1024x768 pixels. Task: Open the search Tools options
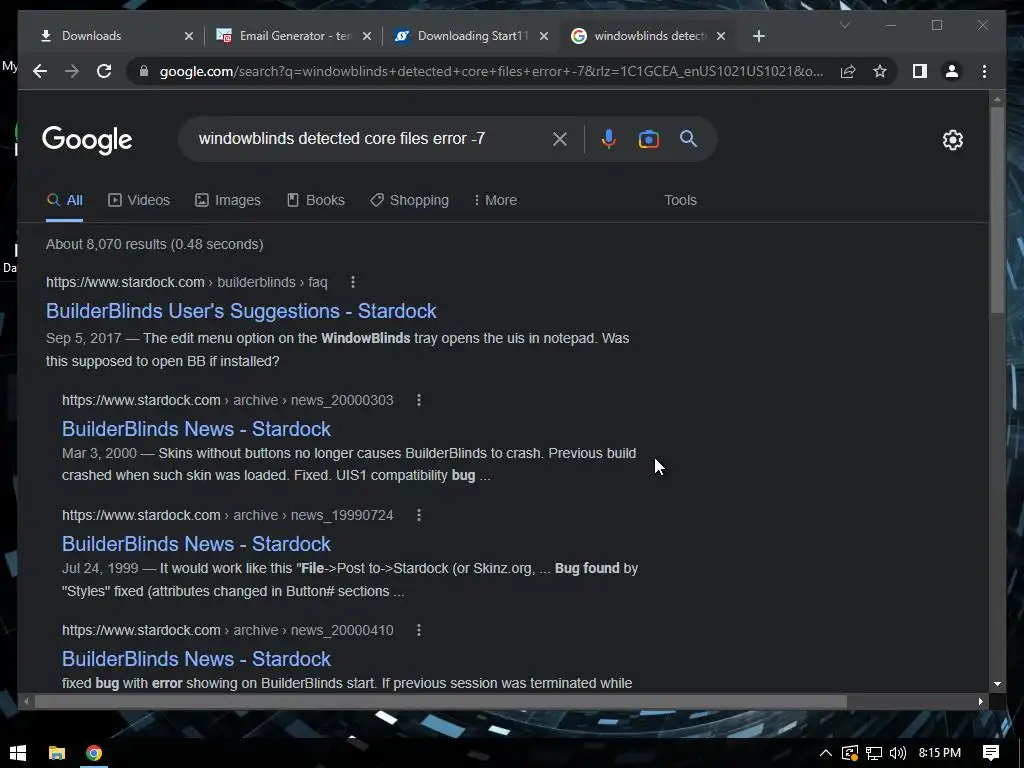tap(680, 200)
